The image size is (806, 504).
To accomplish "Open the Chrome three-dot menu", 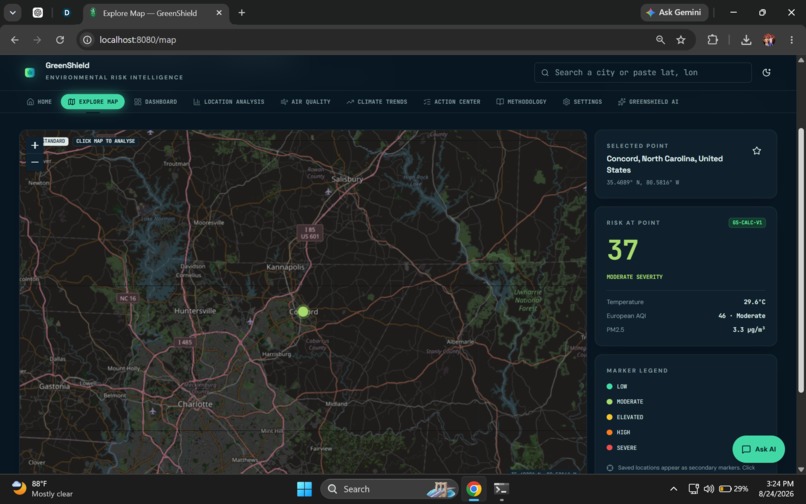I will (x=792, y=40).
